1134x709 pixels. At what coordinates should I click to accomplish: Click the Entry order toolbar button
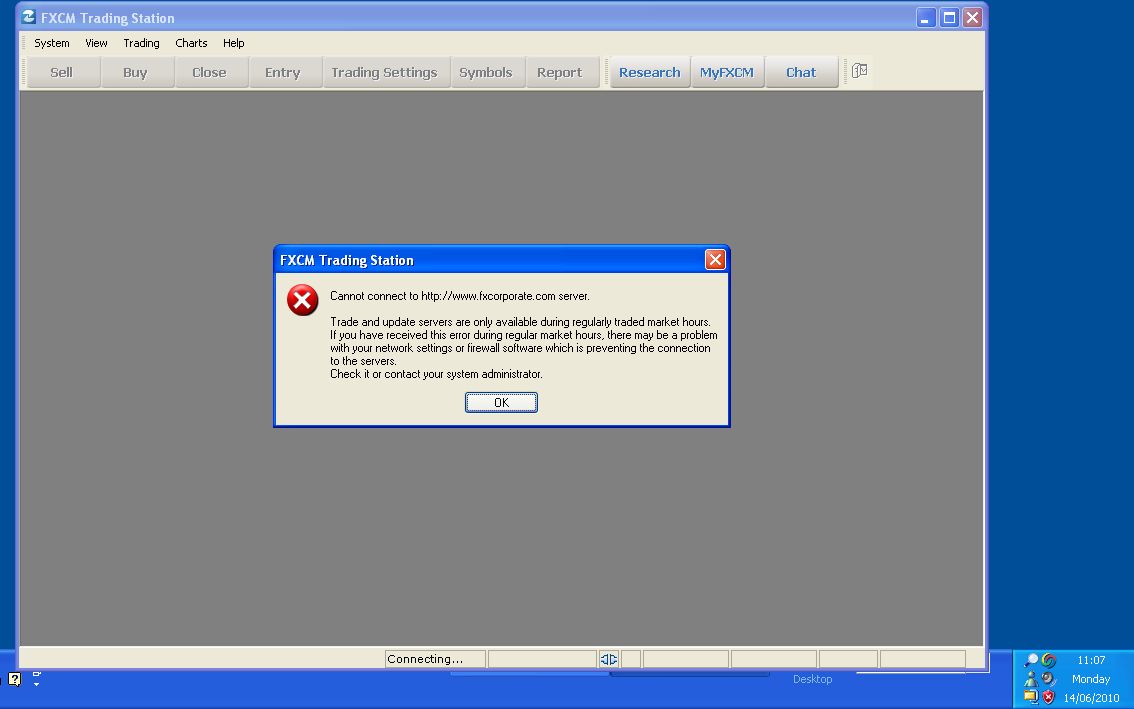[284, 72]
